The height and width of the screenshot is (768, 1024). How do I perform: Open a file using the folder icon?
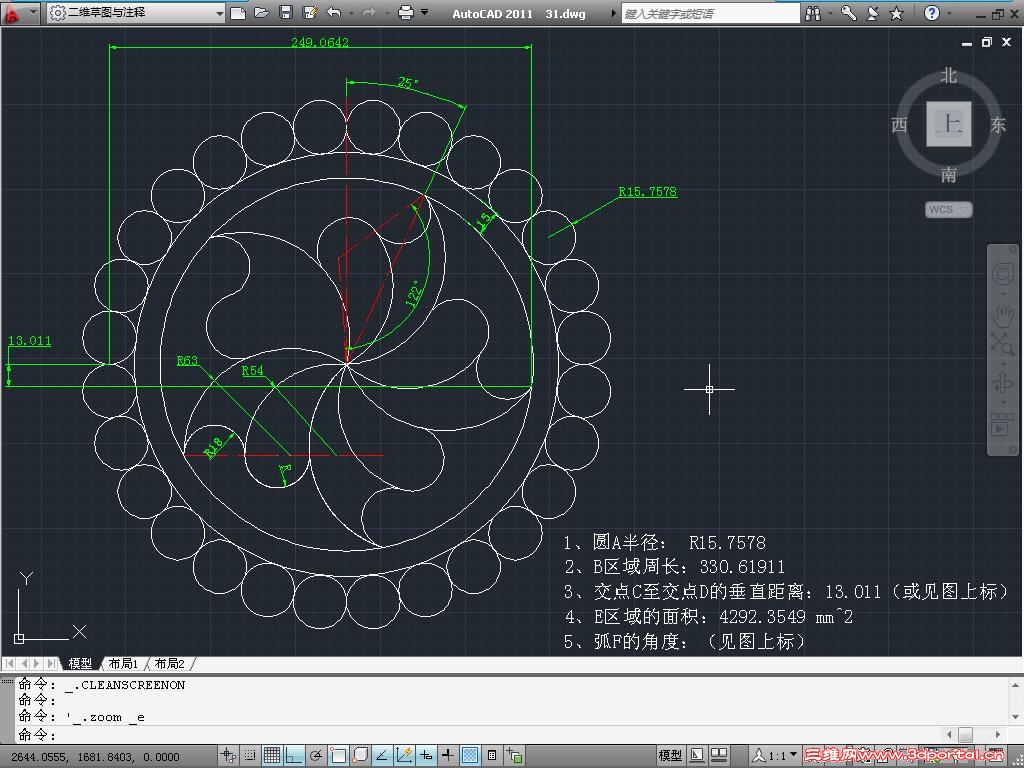click(x=262, y=12)
